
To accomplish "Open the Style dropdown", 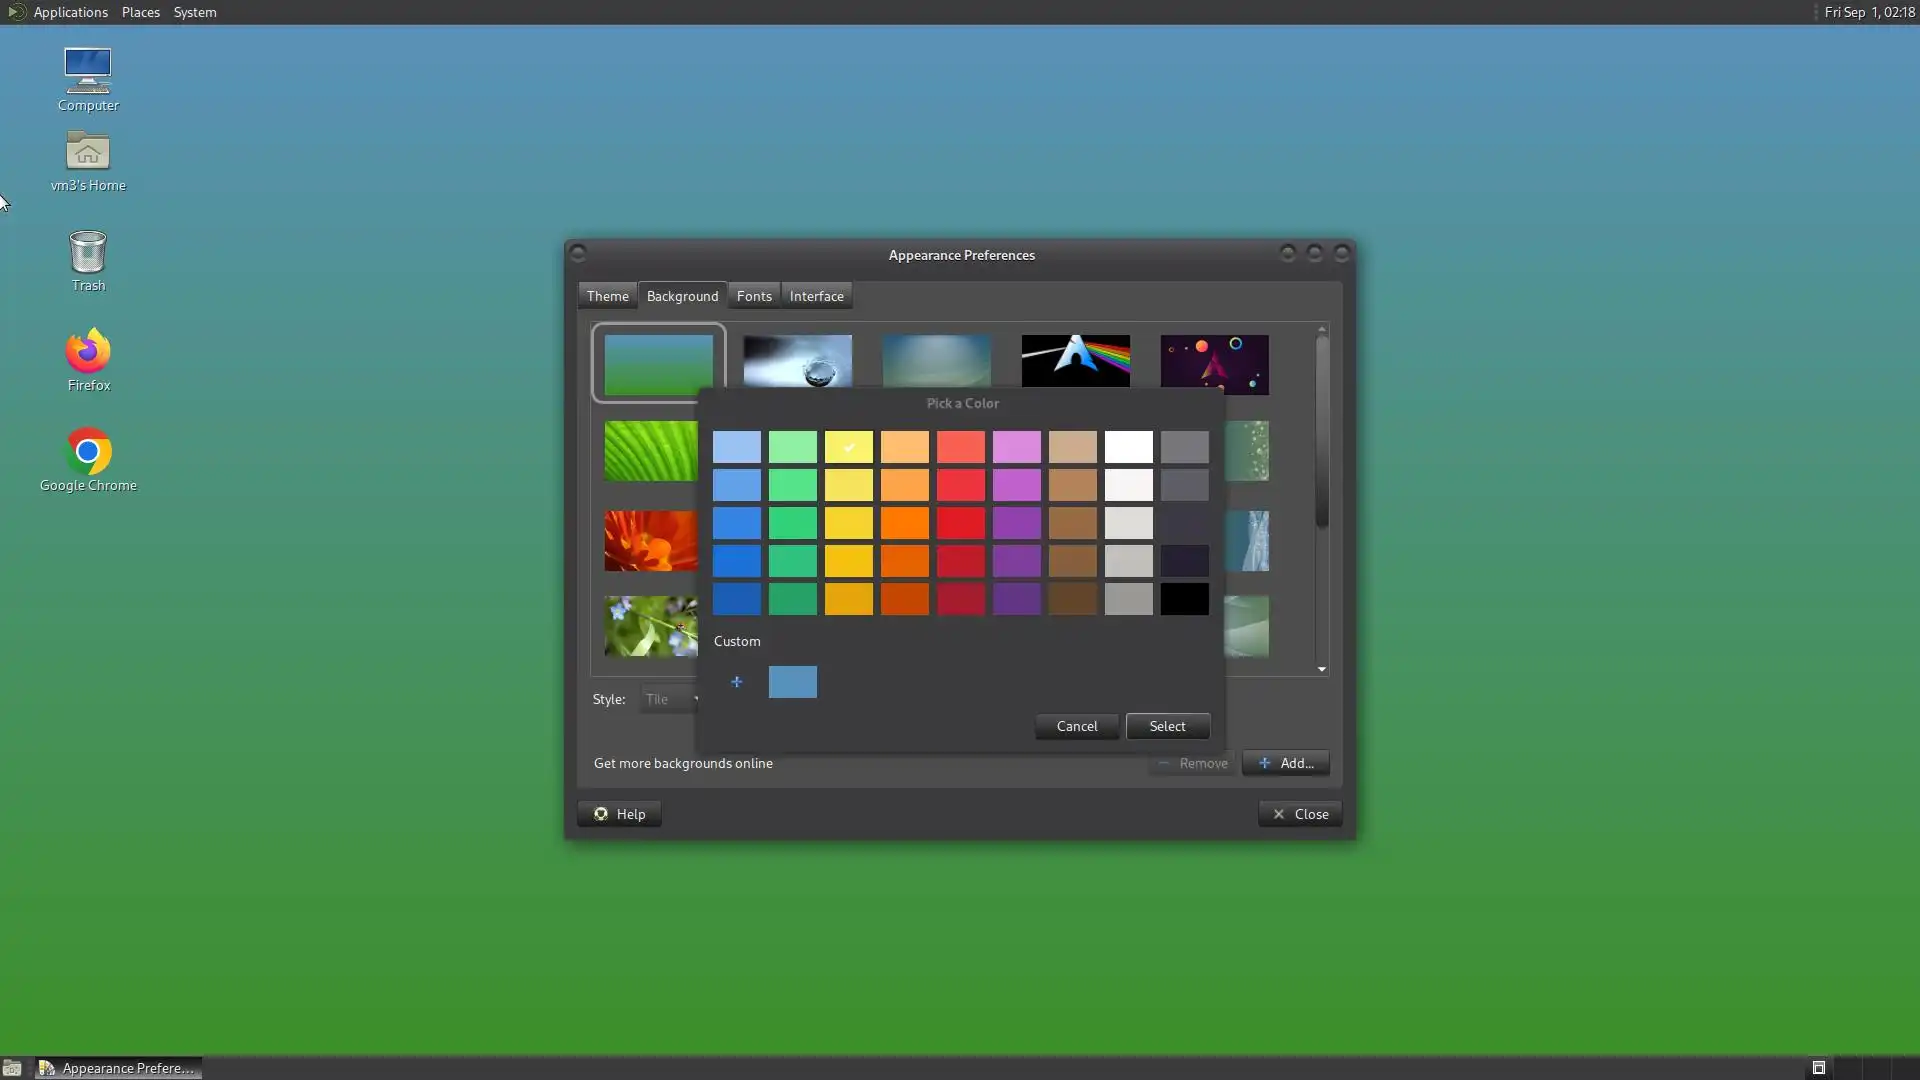I will click(x=668, y=699).
